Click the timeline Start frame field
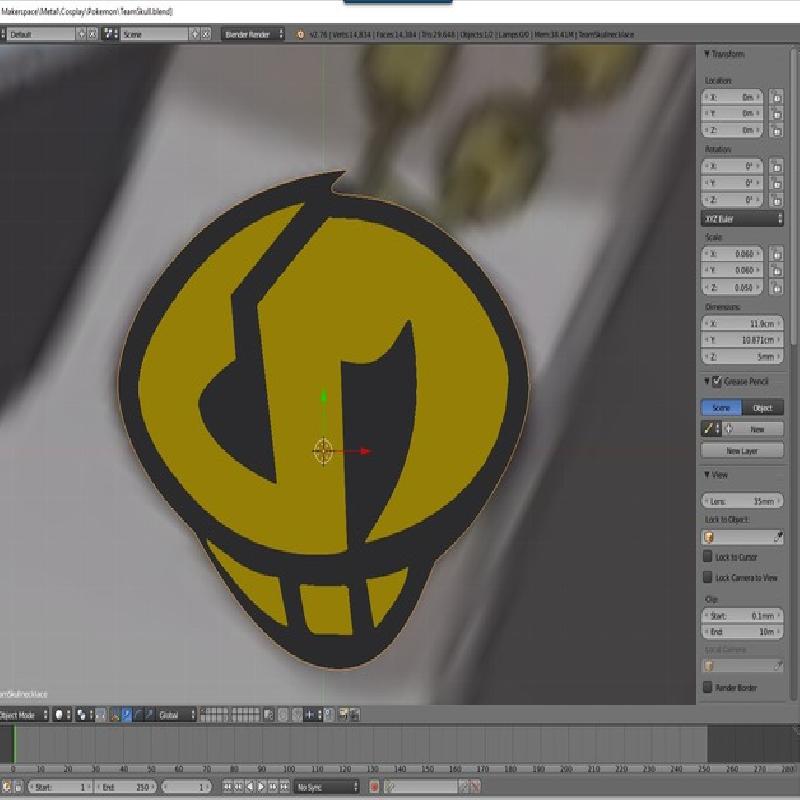The height and width of the screenshot is (800, 800). pyautogui.click(x=60, y=787)
